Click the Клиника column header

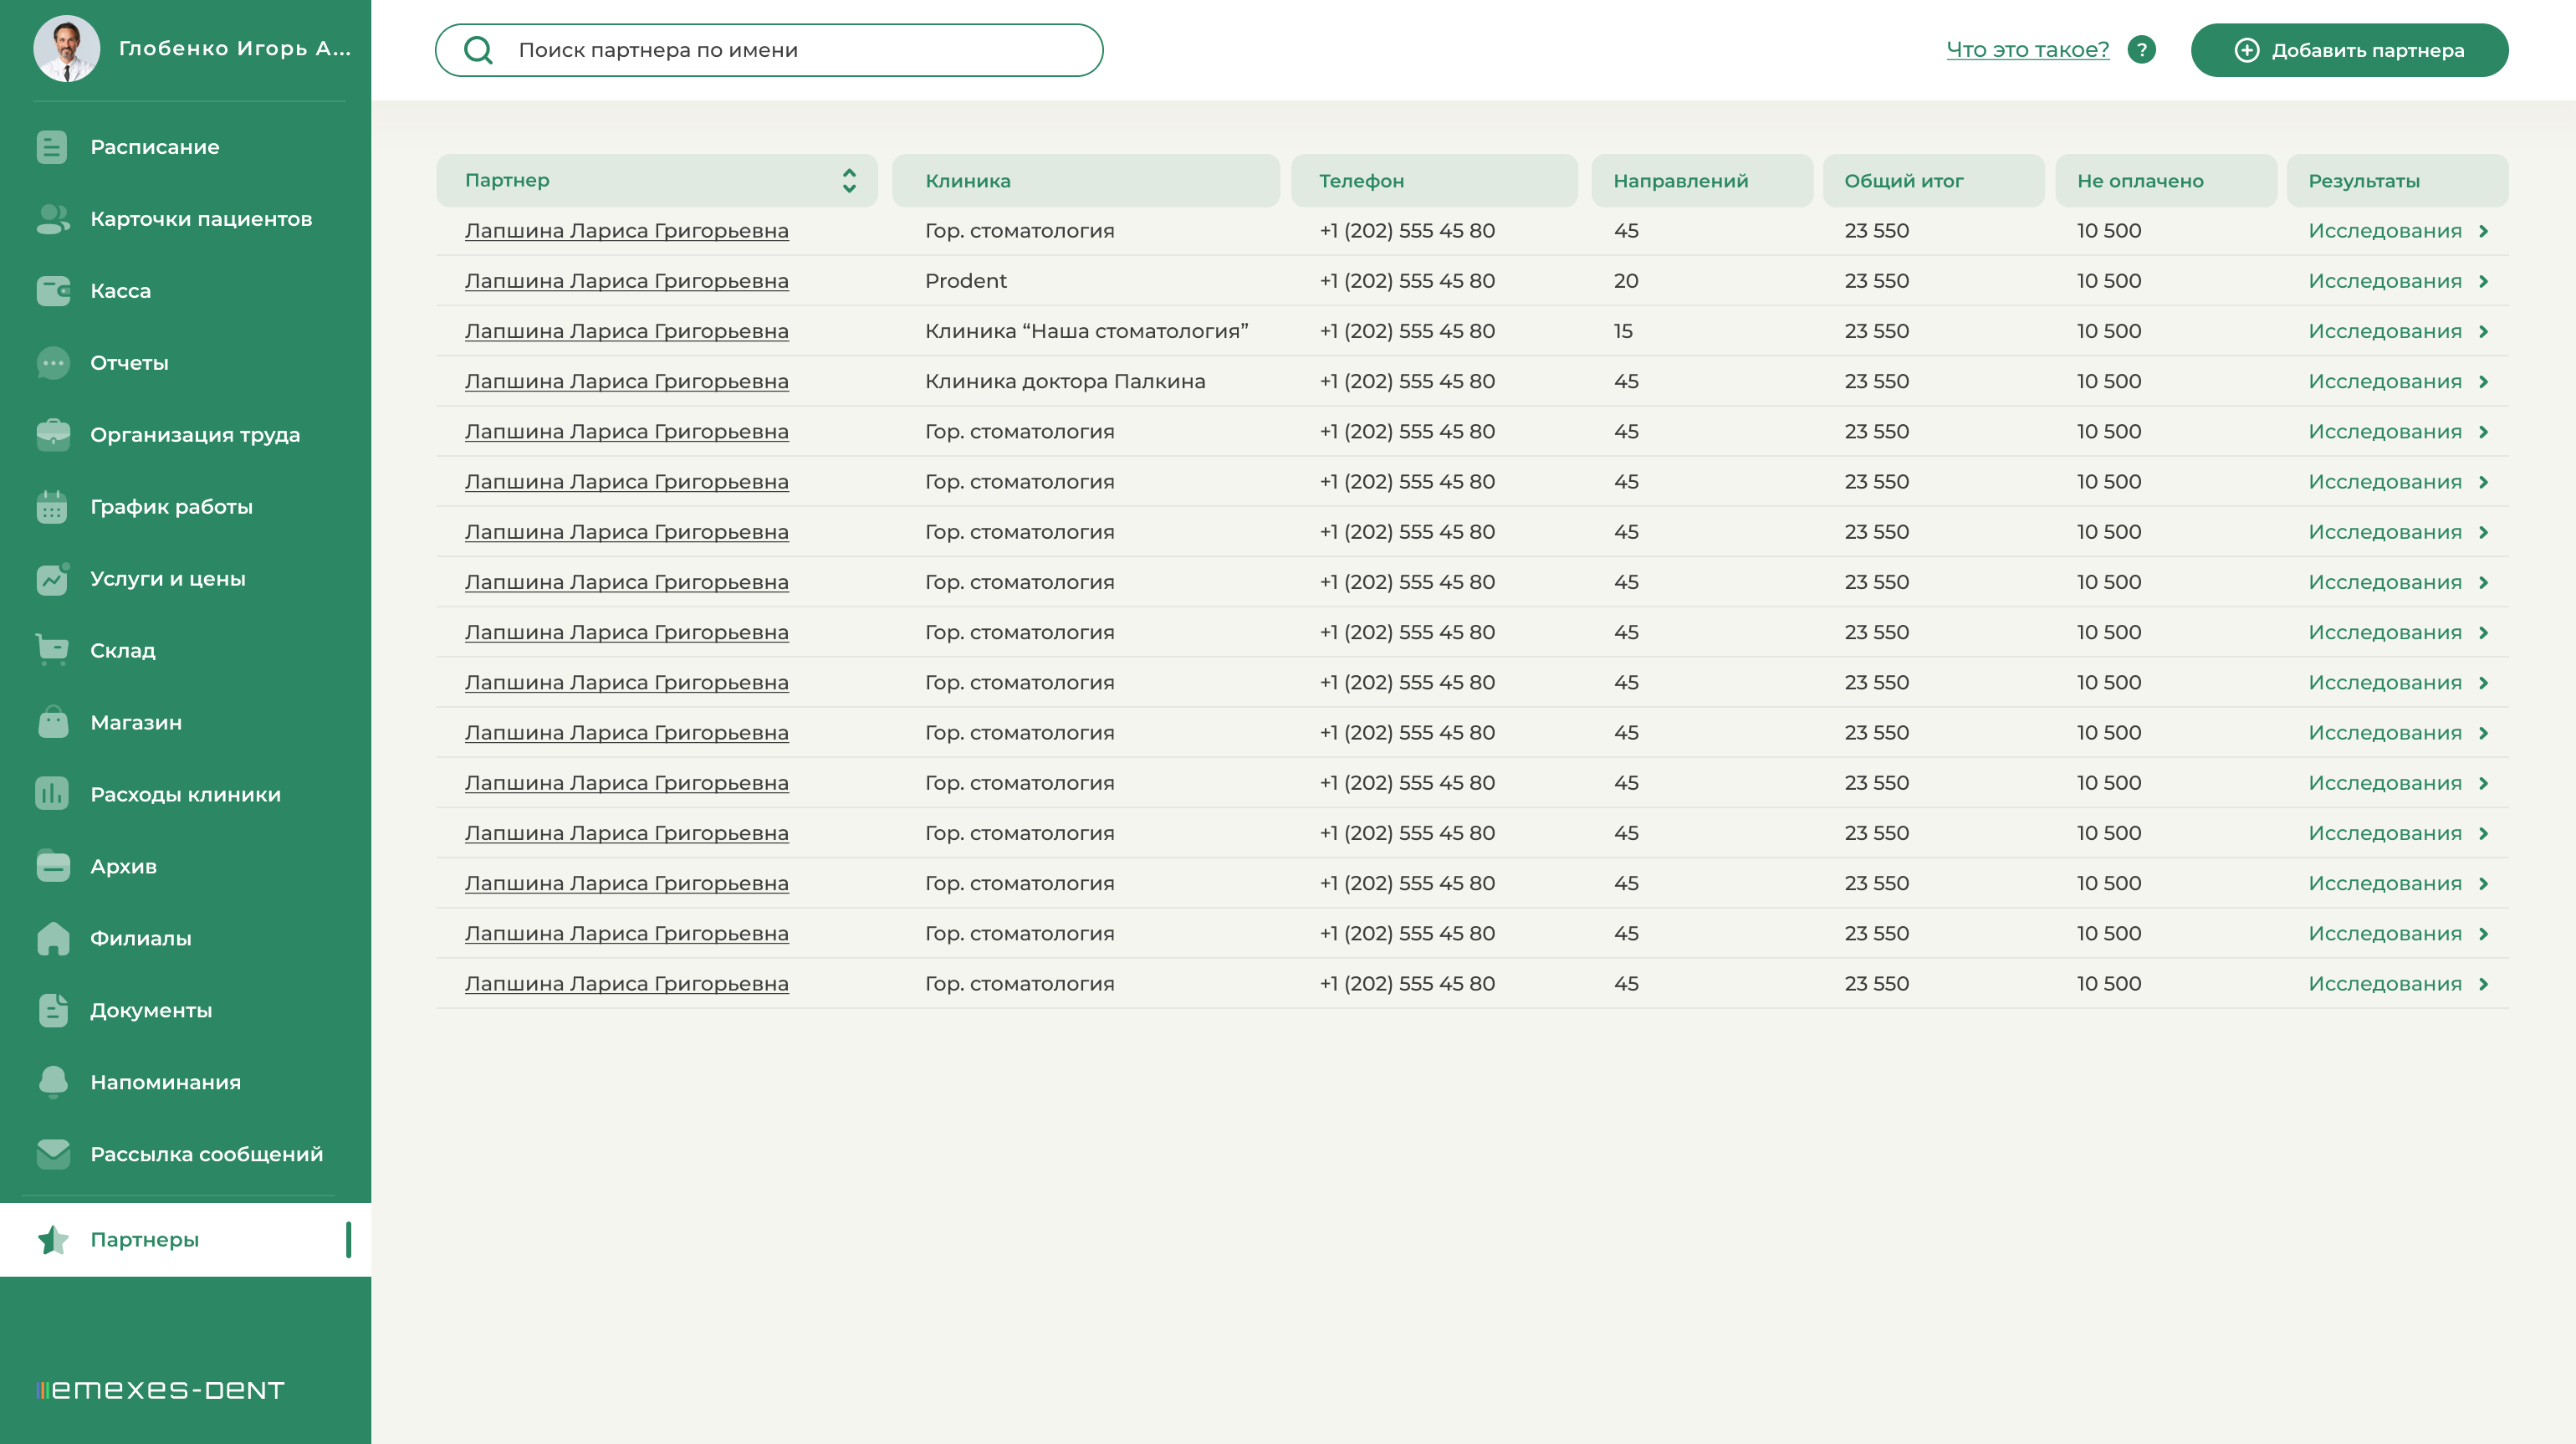click(x=1085, y=180)
